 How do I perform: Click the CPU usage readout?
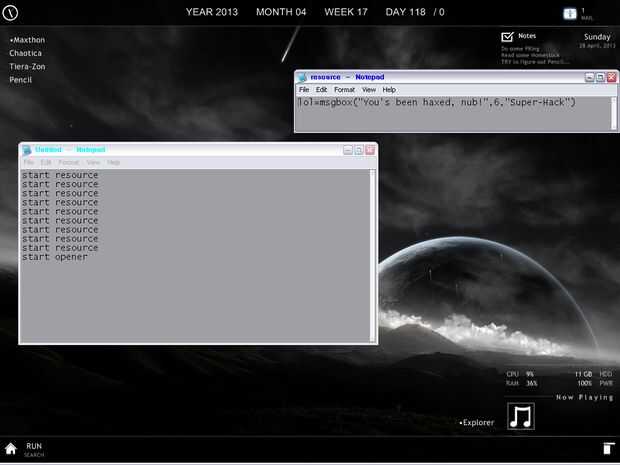pos(520,374)
